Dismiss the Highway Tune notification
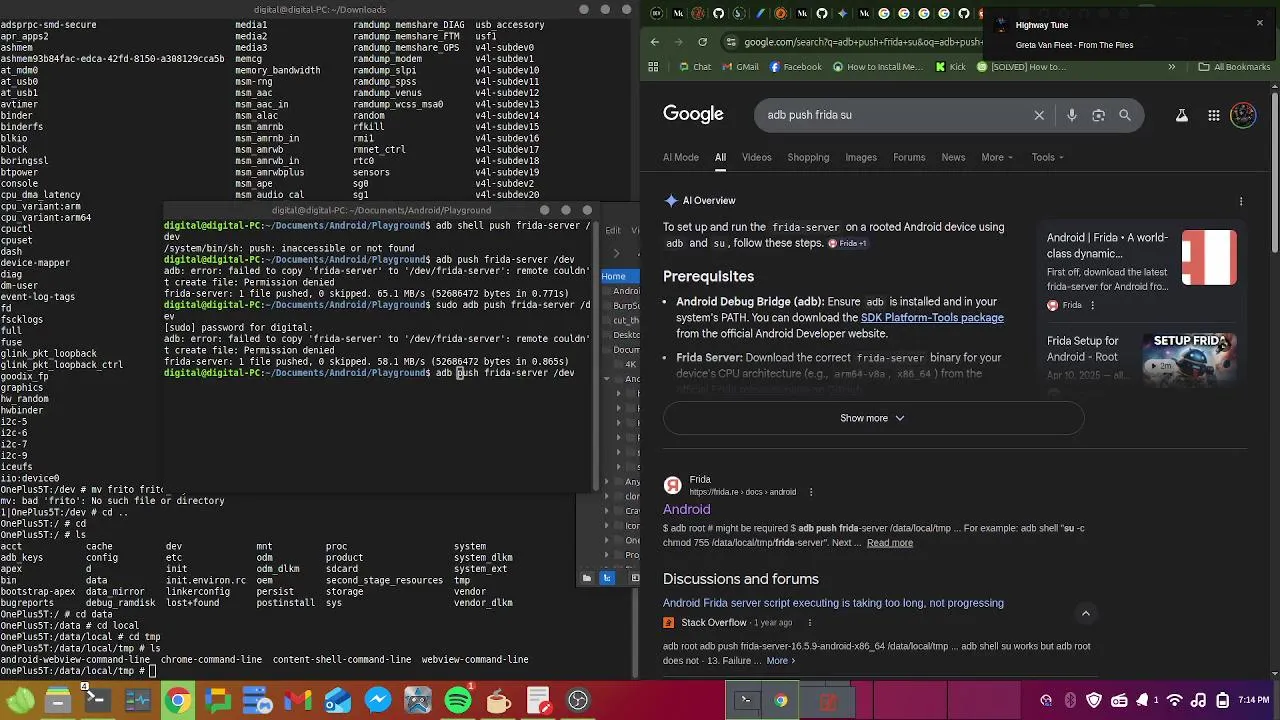 (1259, 23)
